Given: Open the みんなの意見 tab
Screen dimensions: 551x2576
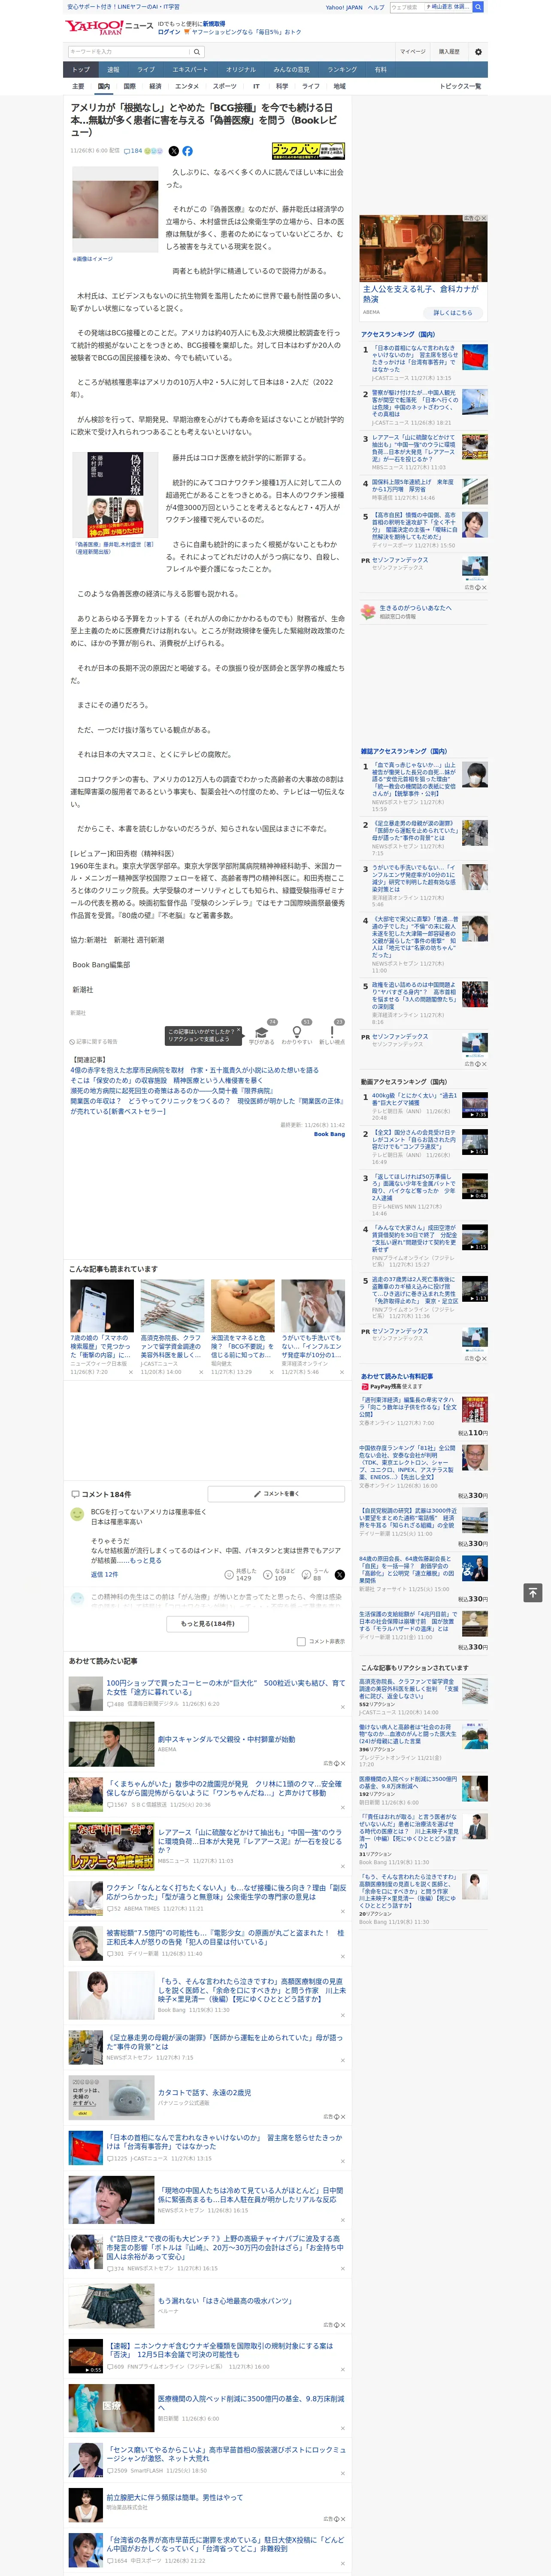Looking at the screenshot, I should (292, 69).
